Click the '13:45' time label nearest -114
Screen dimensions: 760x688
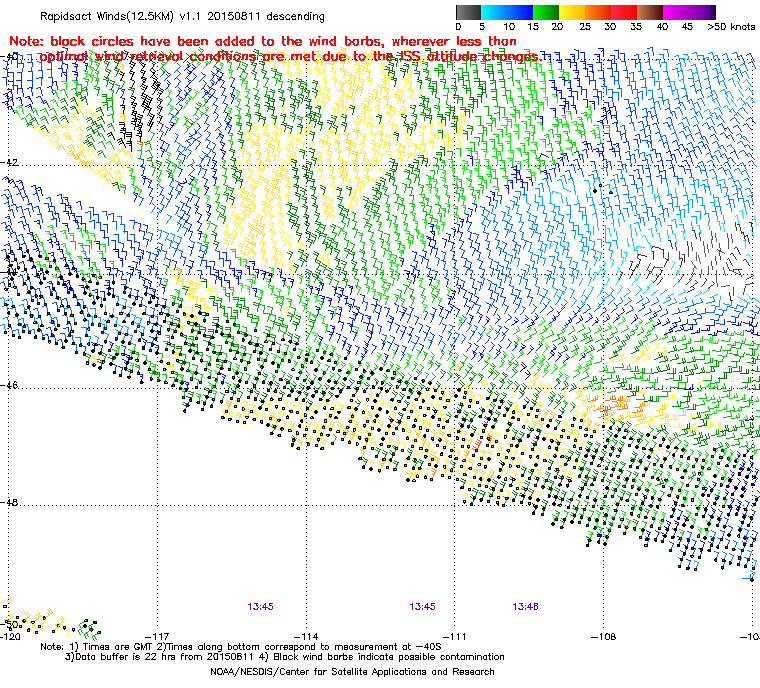[260, 607]
